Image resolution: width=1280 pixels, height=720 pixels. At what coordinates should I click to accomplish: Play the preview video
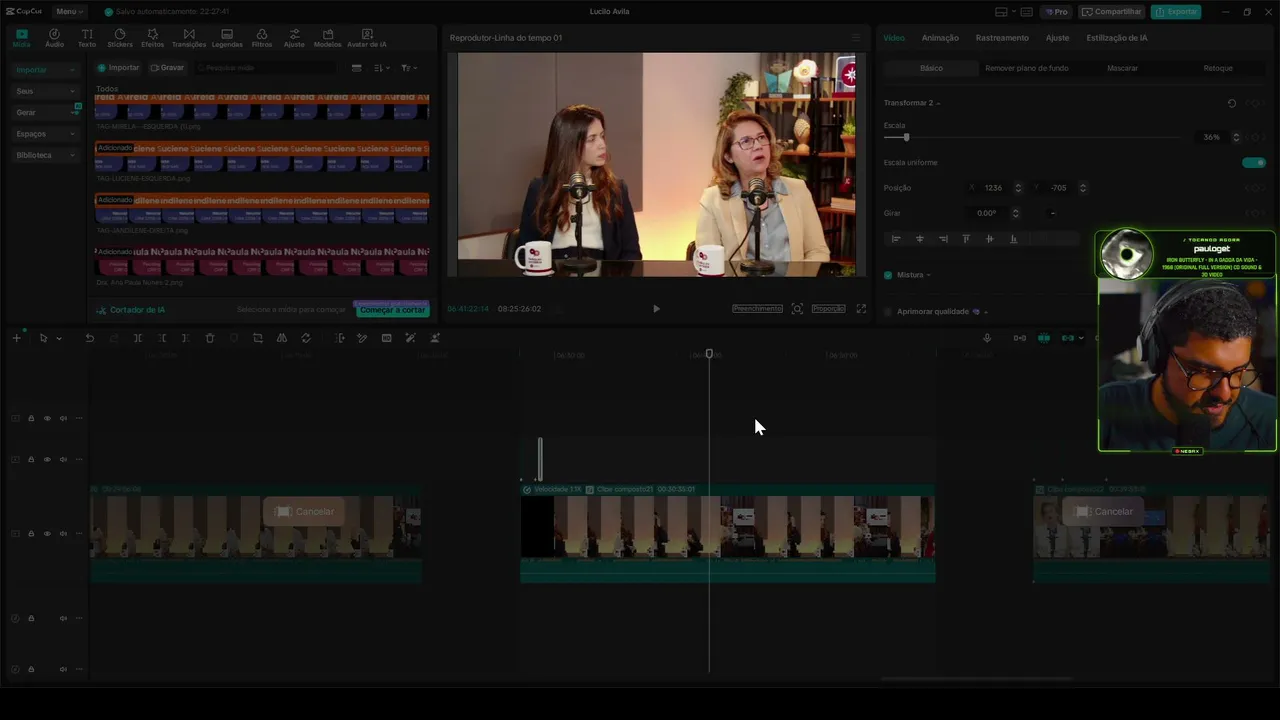pos(656,309)
